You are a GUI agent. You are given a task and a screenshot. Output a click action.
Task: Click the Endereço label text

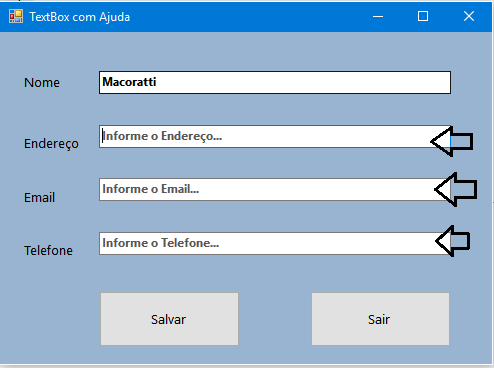(x=51, y=144)
